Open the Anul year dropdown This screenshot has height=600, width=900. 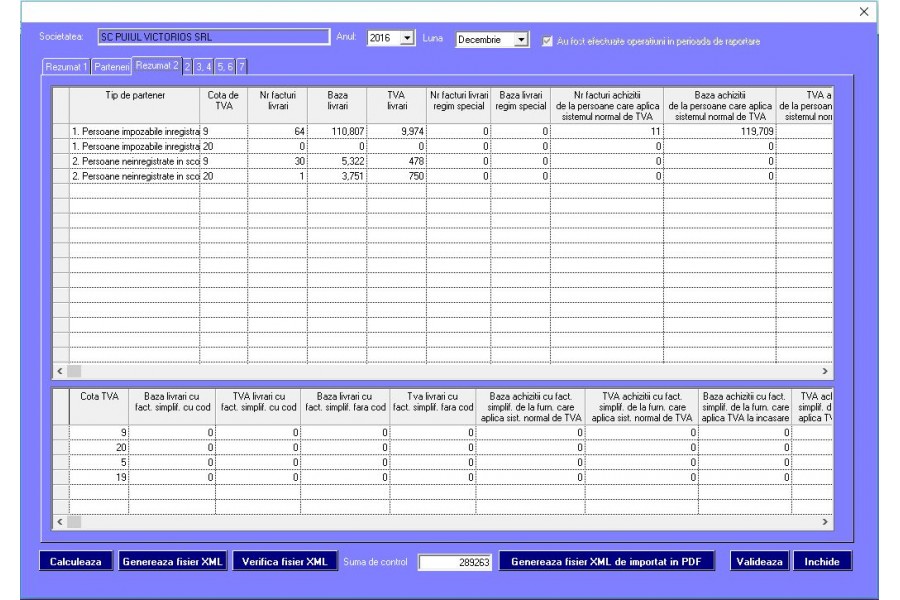(407, 38)
